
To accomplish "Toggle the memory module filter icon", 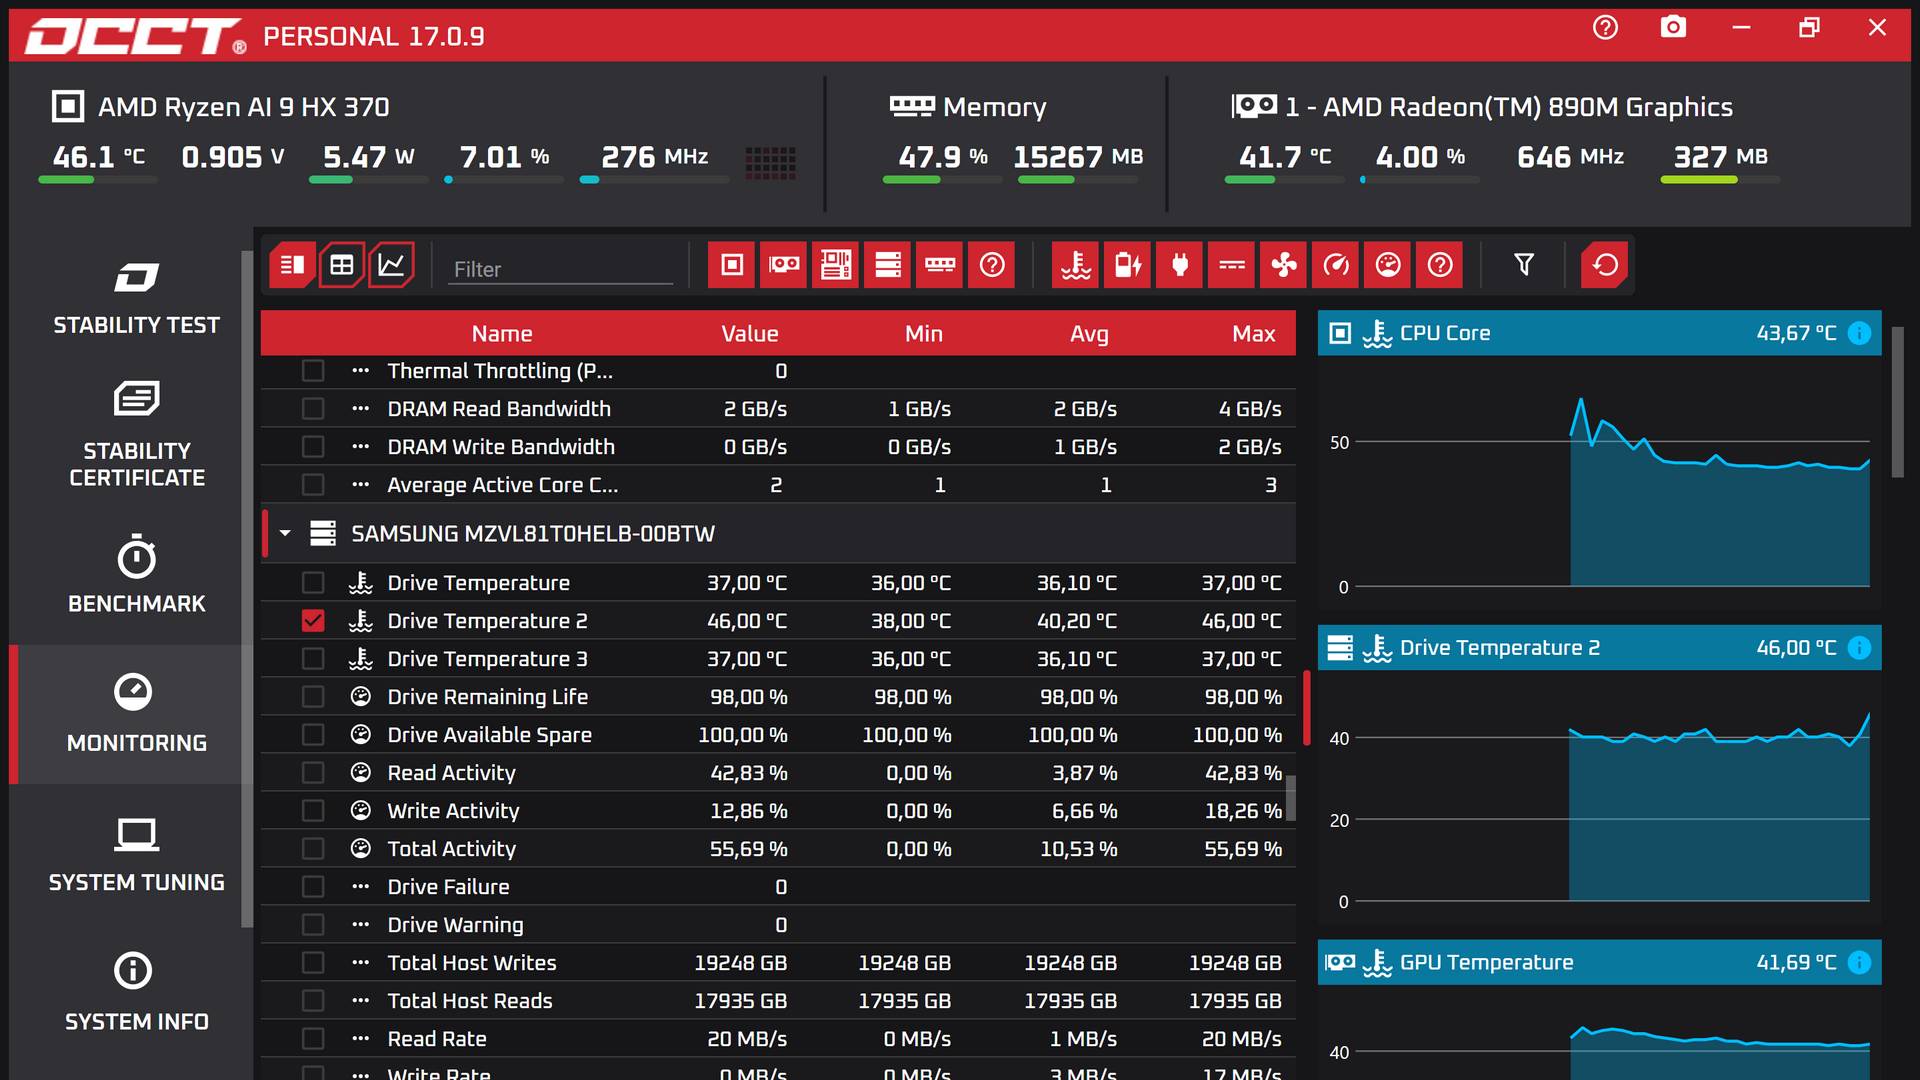I will click(940, 265).
